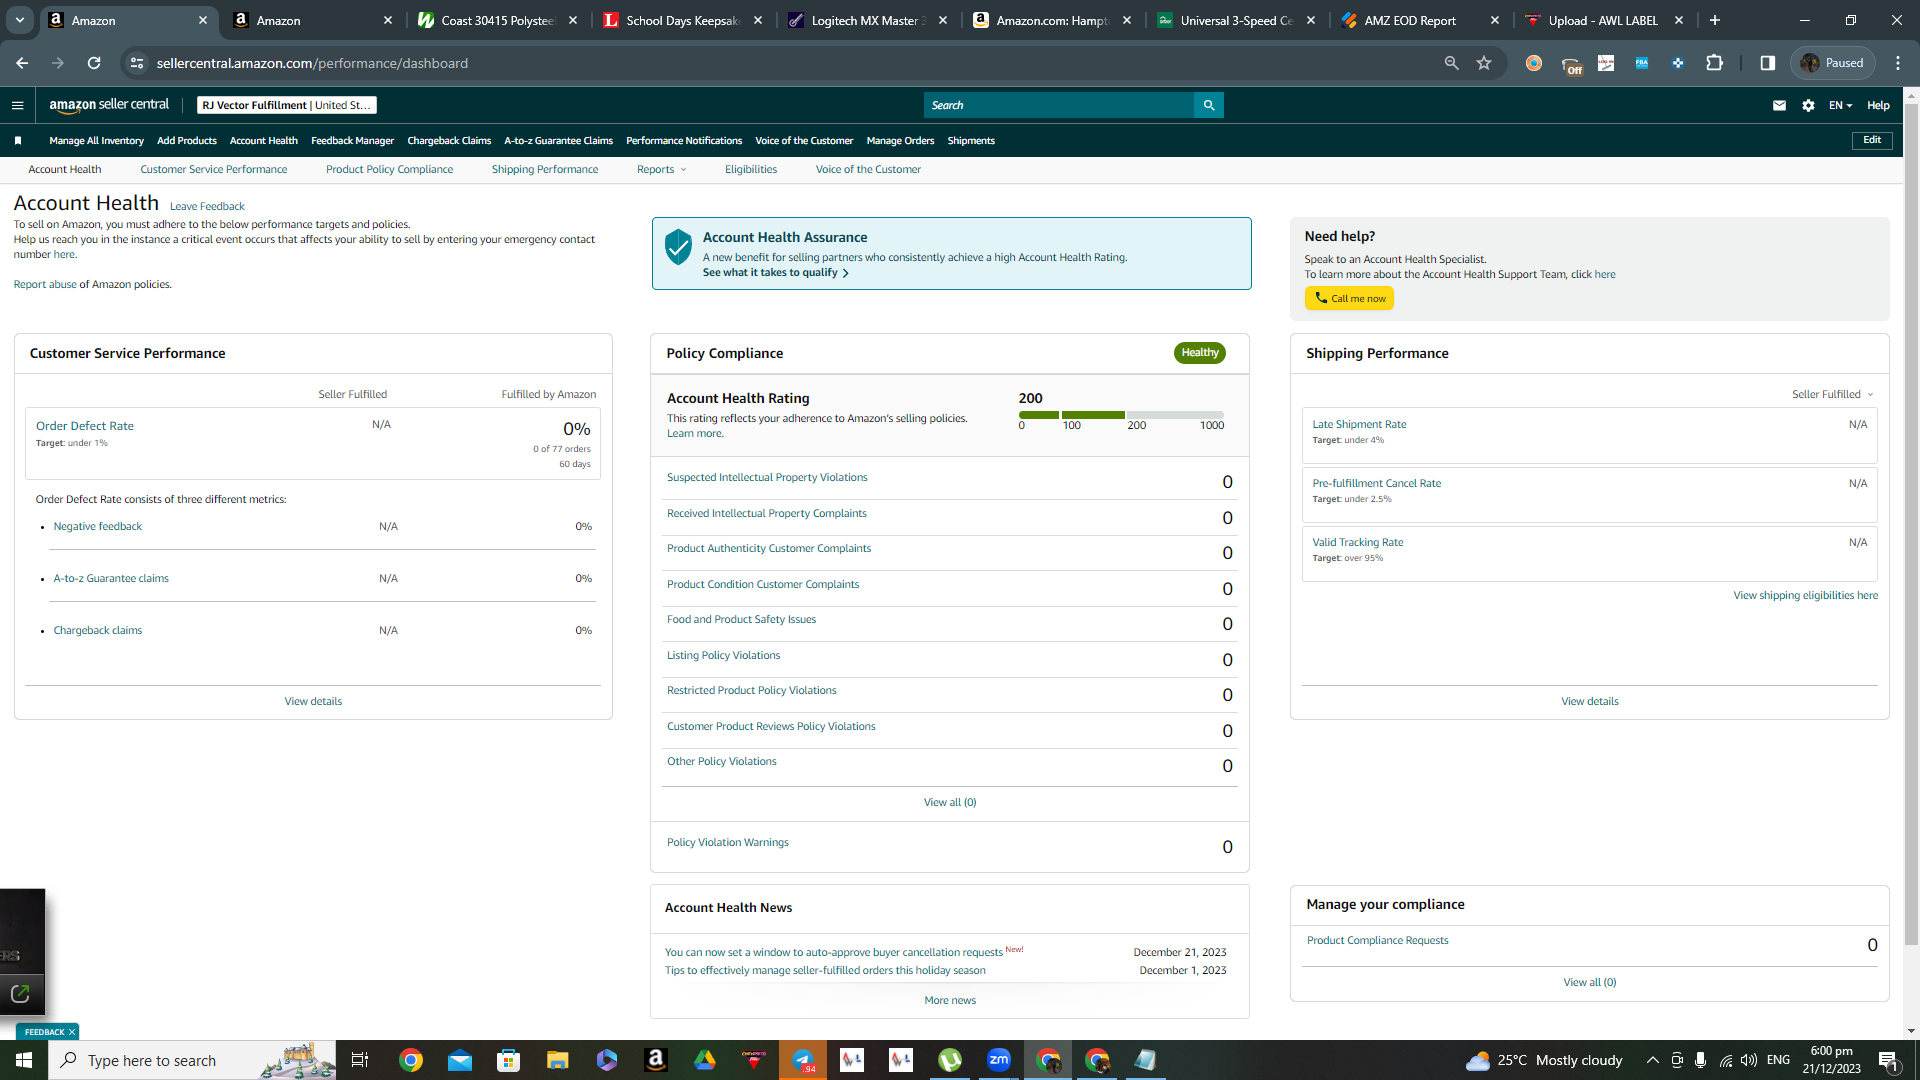This screenshot has width=1920, height=1080.
Task: Select the Customer Service Performance tab
Action: click(214, 170)
